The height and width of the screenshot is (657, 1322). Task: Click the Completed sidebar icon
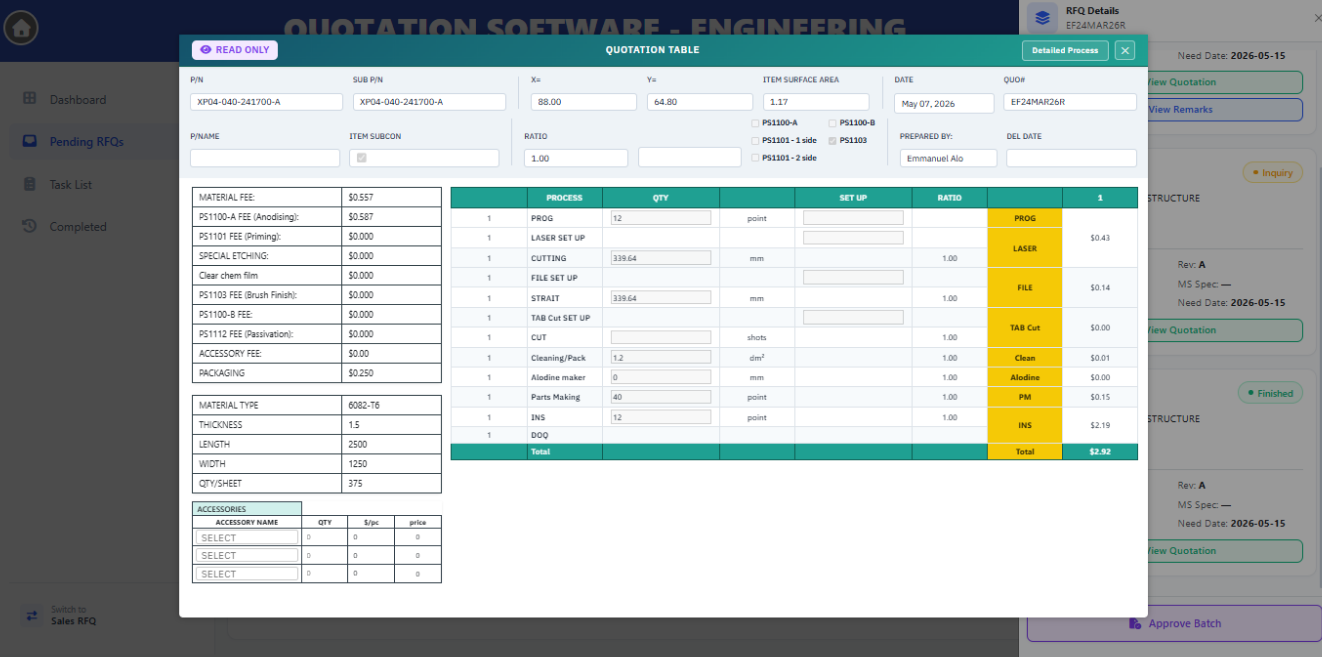30,226
